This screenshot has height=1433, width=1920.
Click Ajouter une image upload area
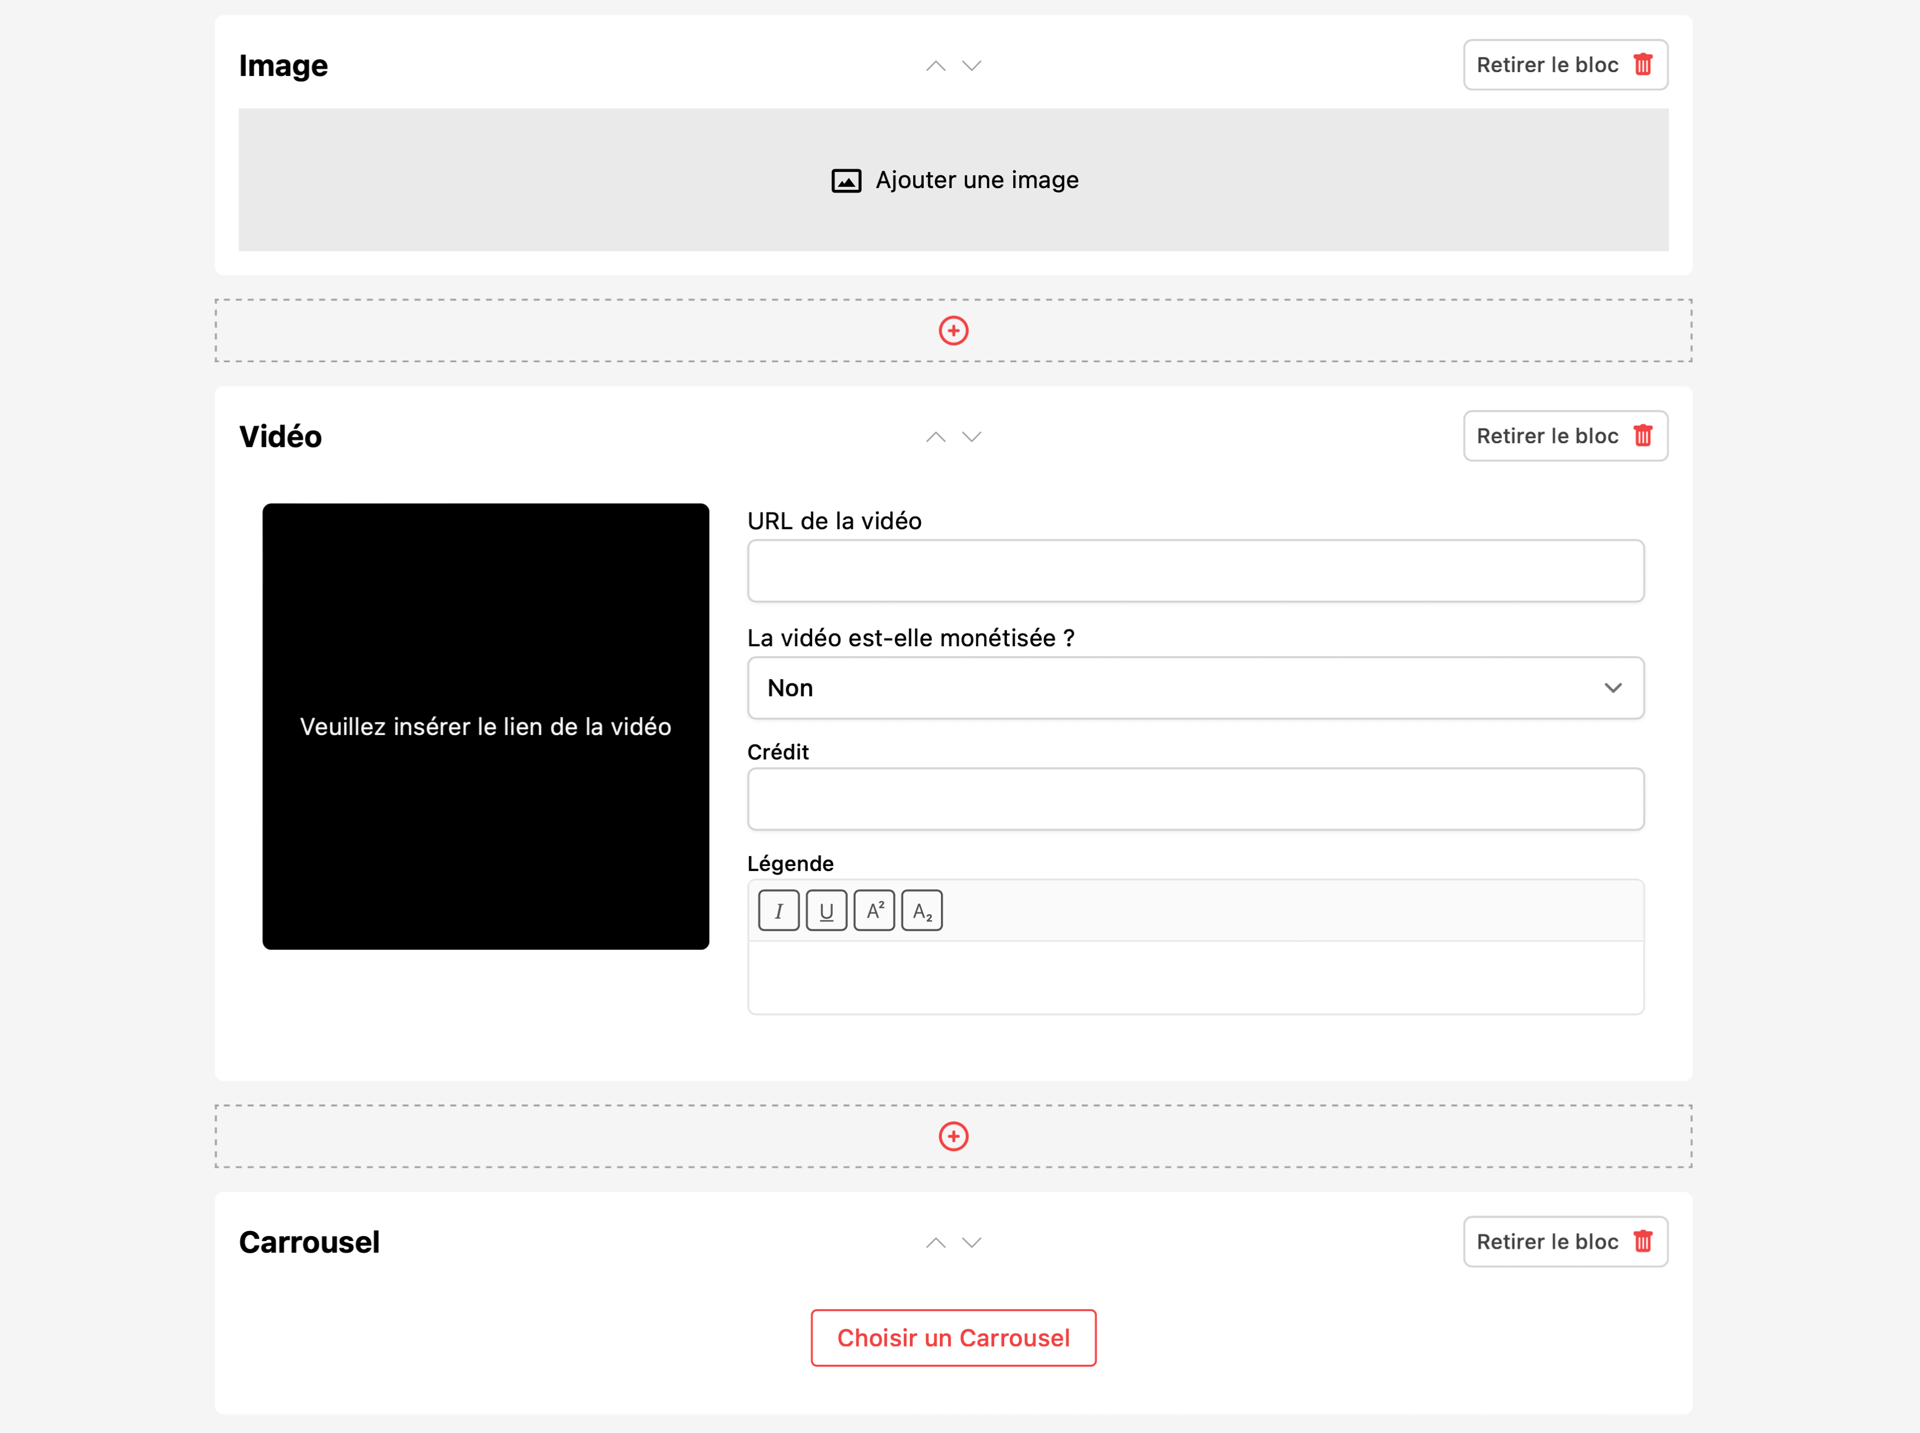pyautogui.click(x=954, y=180)
